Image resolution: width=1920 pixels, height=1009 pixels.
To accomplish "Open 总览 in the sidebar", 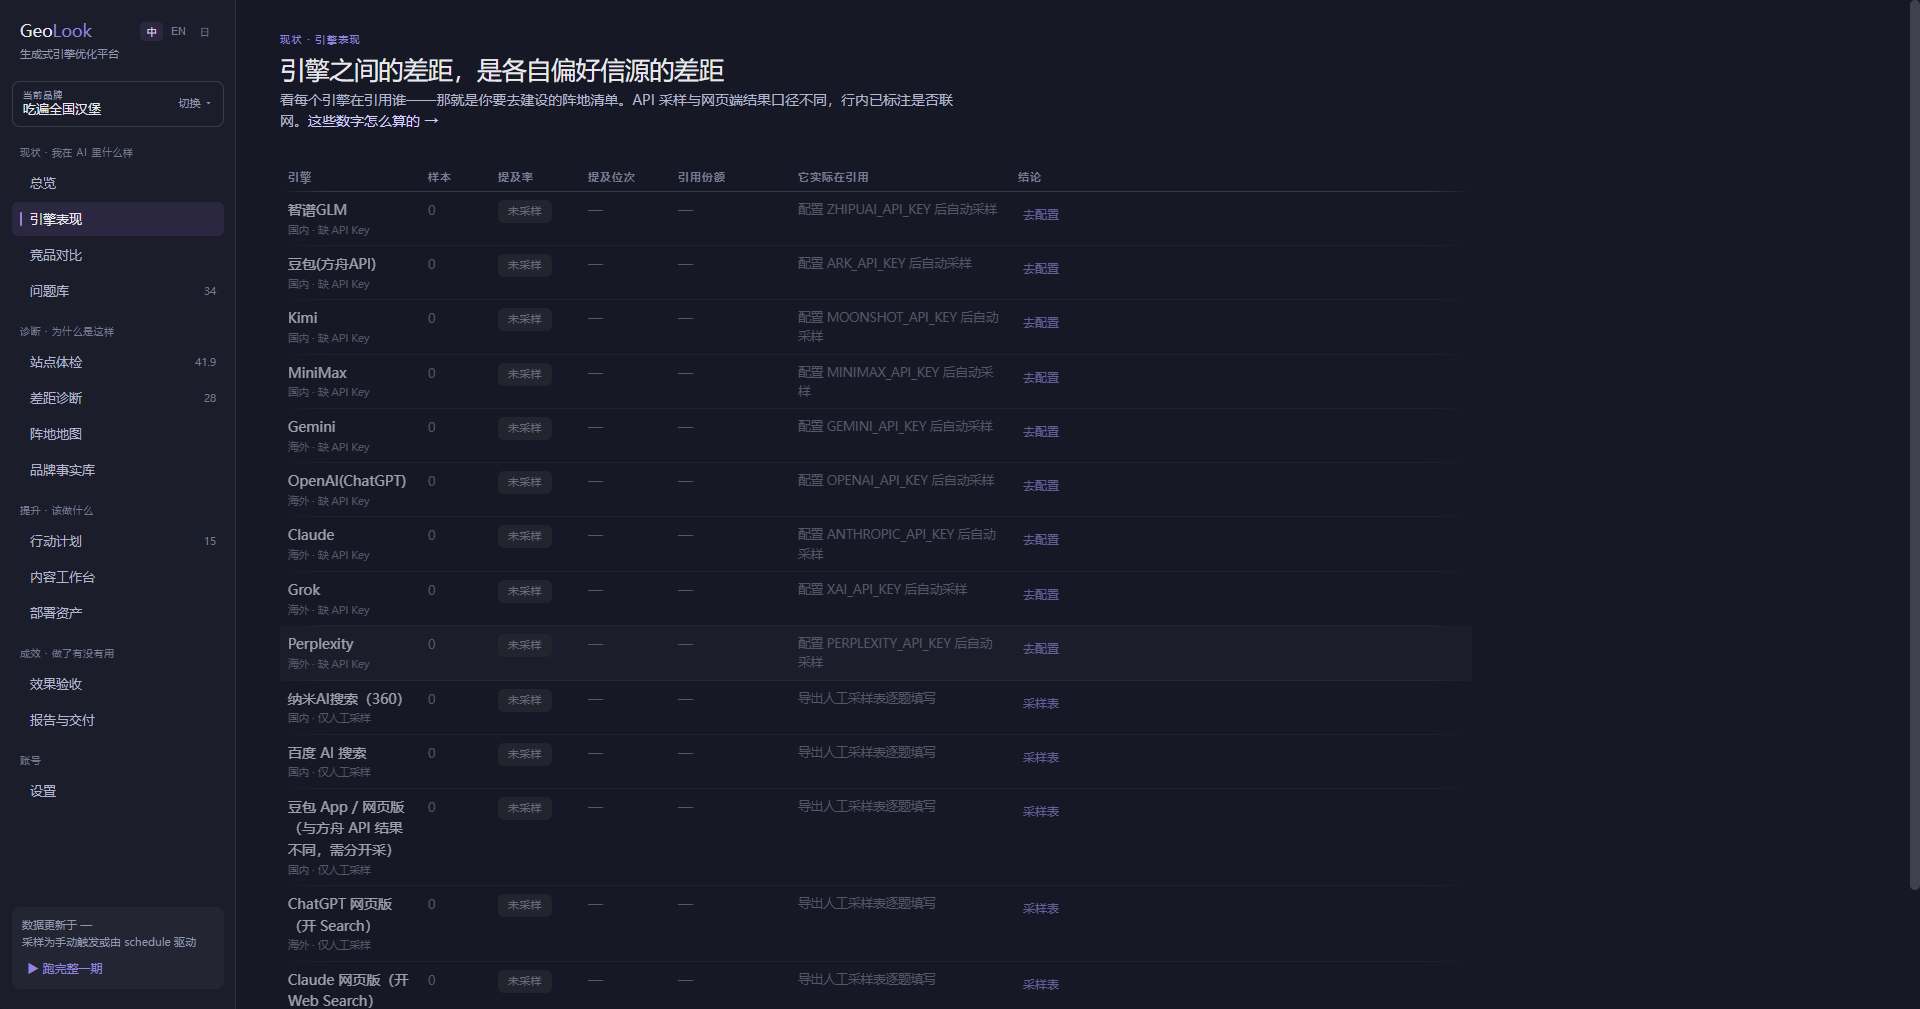I will pos(118,183).
